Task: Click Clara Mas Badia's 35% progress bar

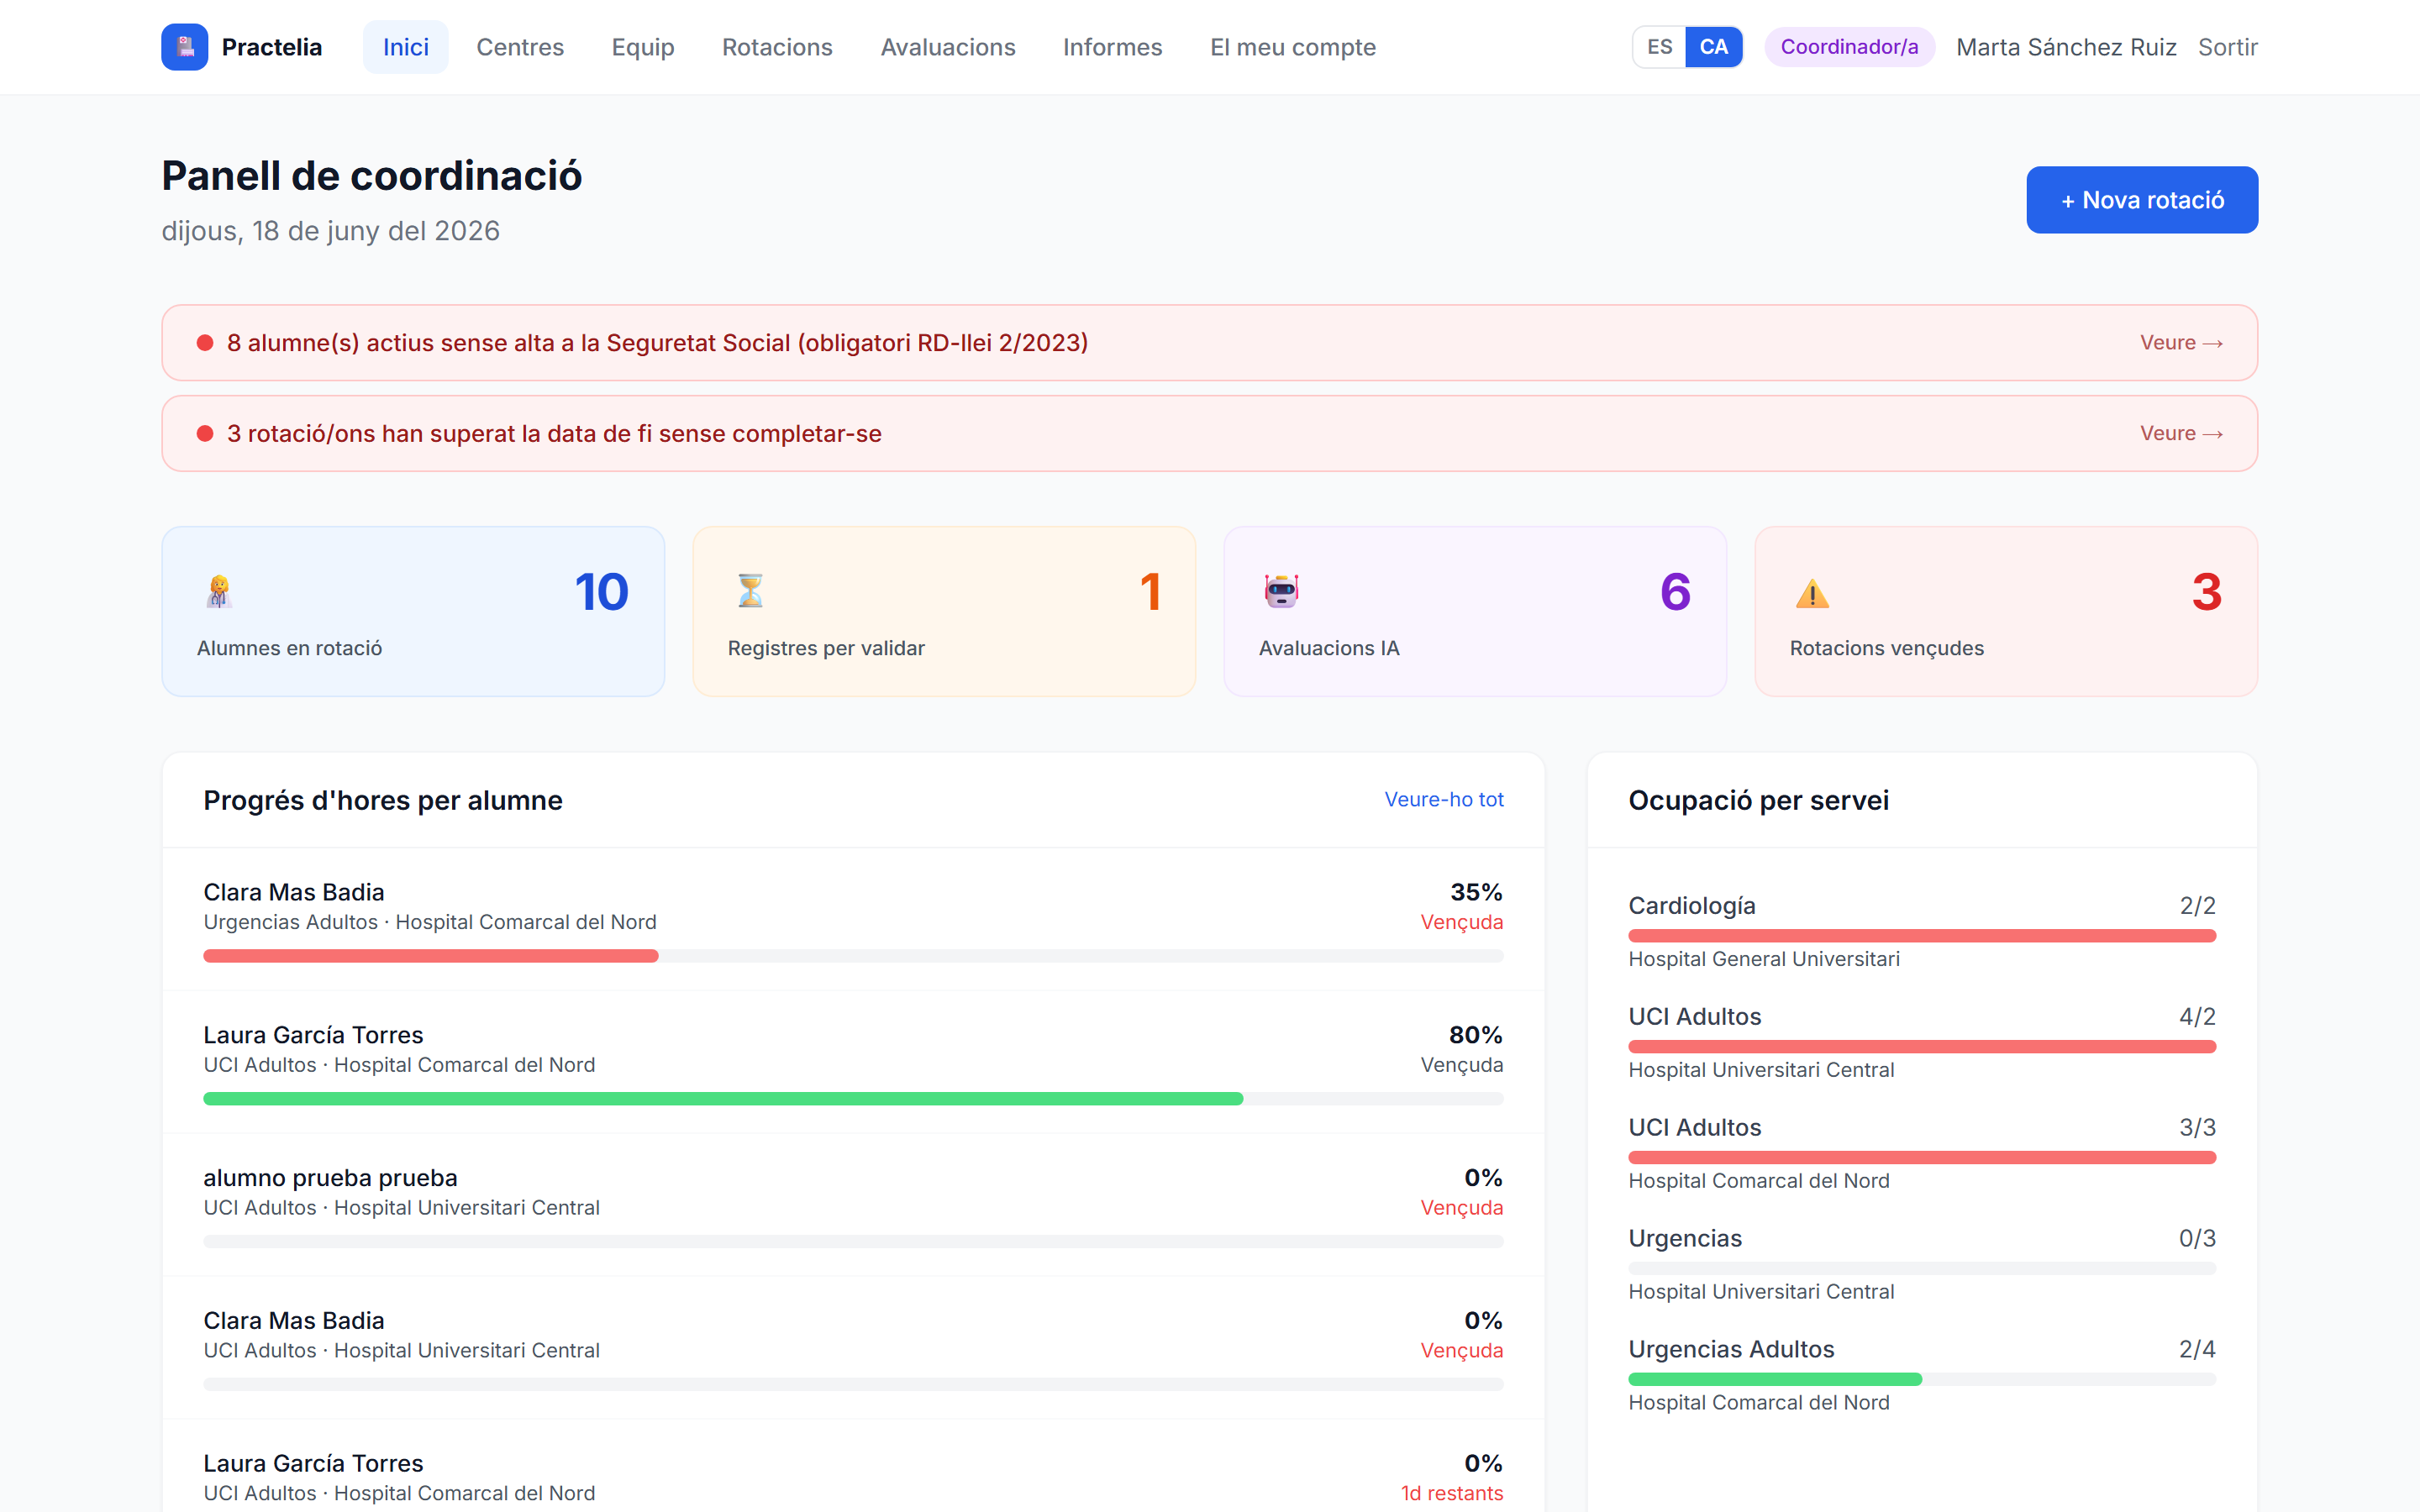Action: 853,956
